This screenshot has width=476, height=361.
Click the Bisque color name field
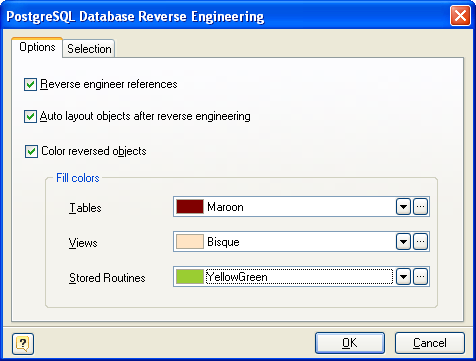(x=300, y=242)
